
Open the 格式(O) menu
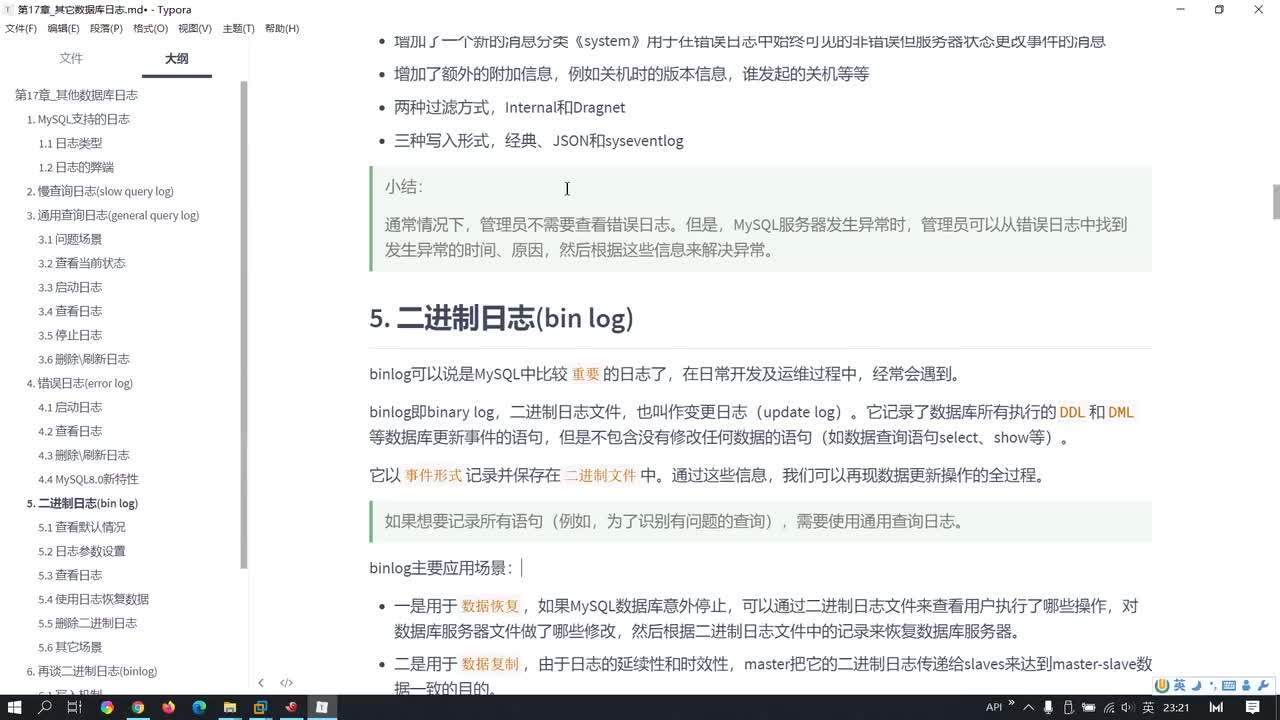tap(151, 29)
